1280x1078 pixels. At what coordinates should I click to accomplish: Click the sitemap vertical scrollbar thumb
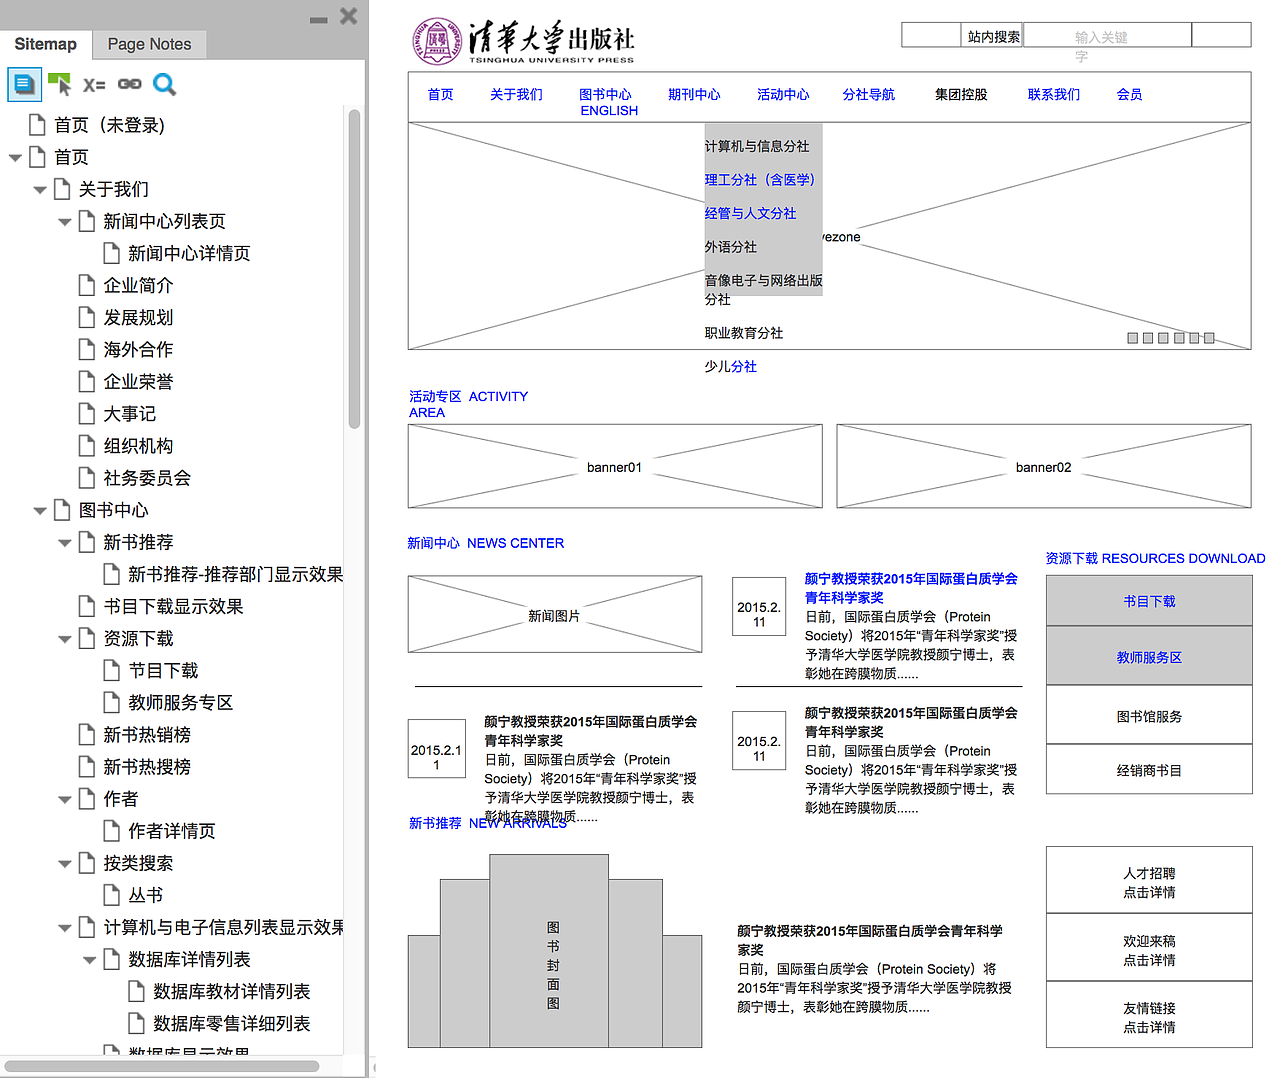[354, 268]
